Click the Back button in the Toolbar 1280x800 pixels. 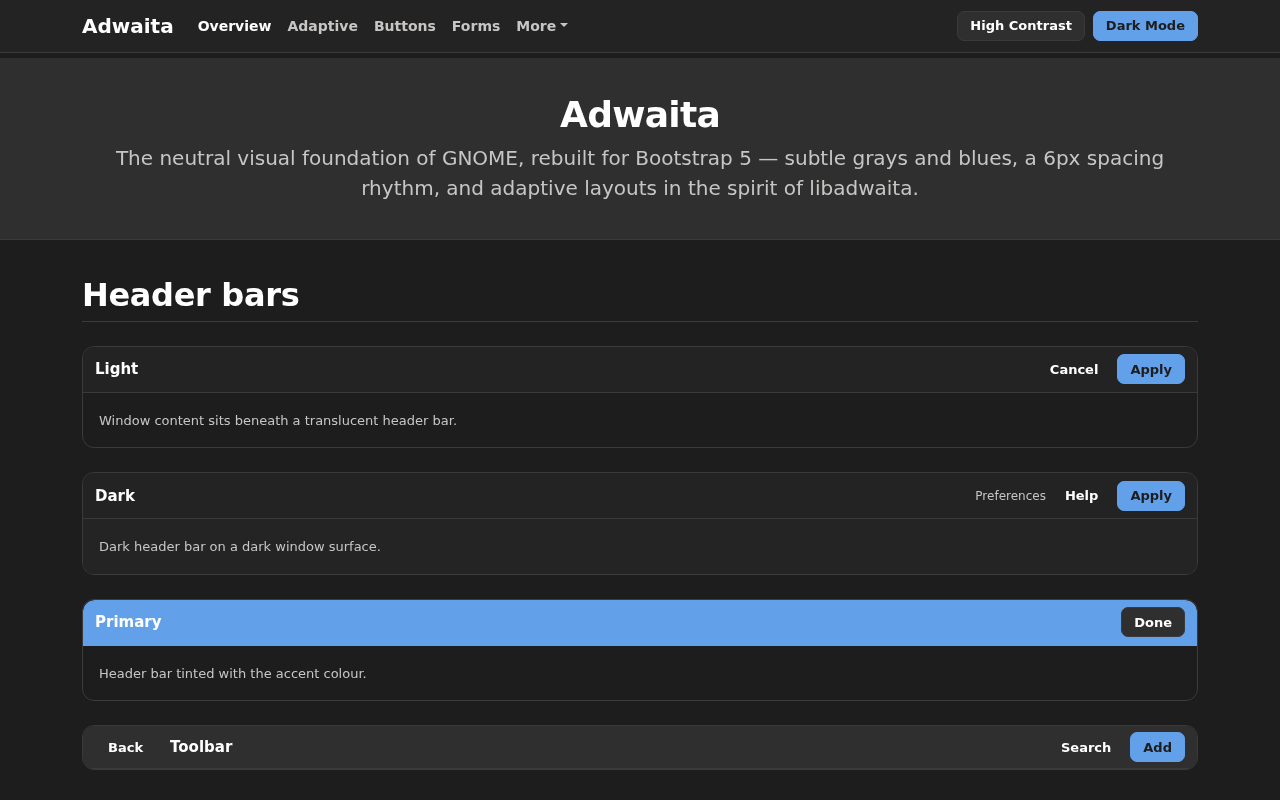pos(125,747)
